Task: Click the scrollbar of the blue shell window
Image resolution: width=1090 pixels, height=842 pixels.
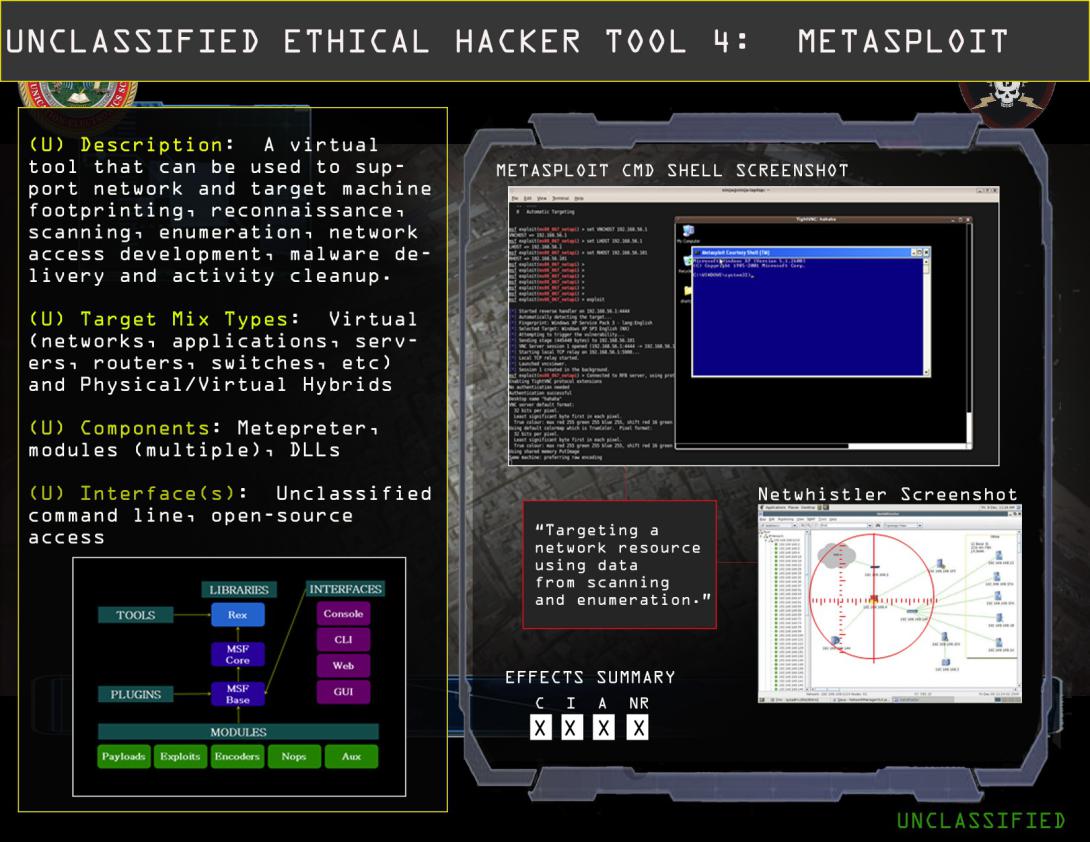Action: [x=927, y=316]
